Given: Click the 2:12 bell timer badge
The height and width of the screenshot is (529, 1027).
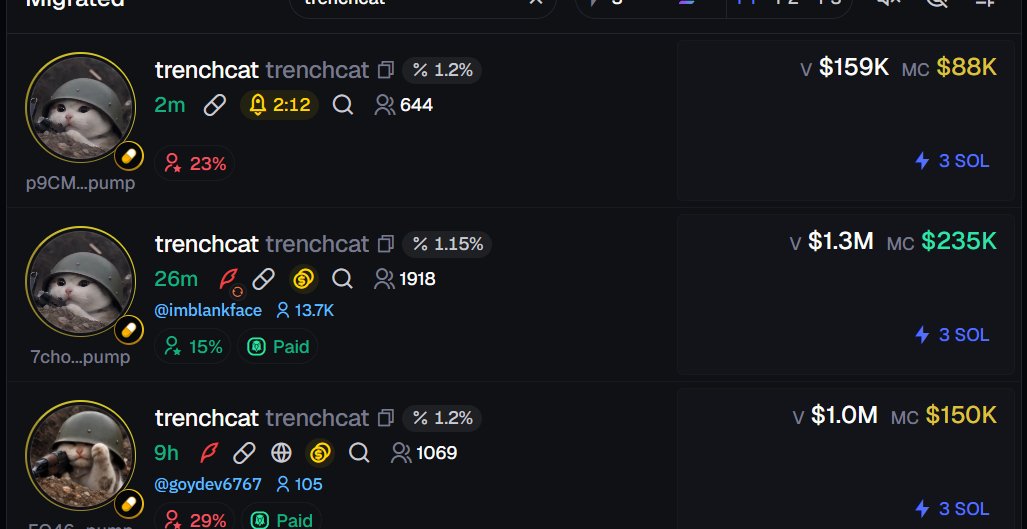Looking at the screenshot, I should click(280, 105).
